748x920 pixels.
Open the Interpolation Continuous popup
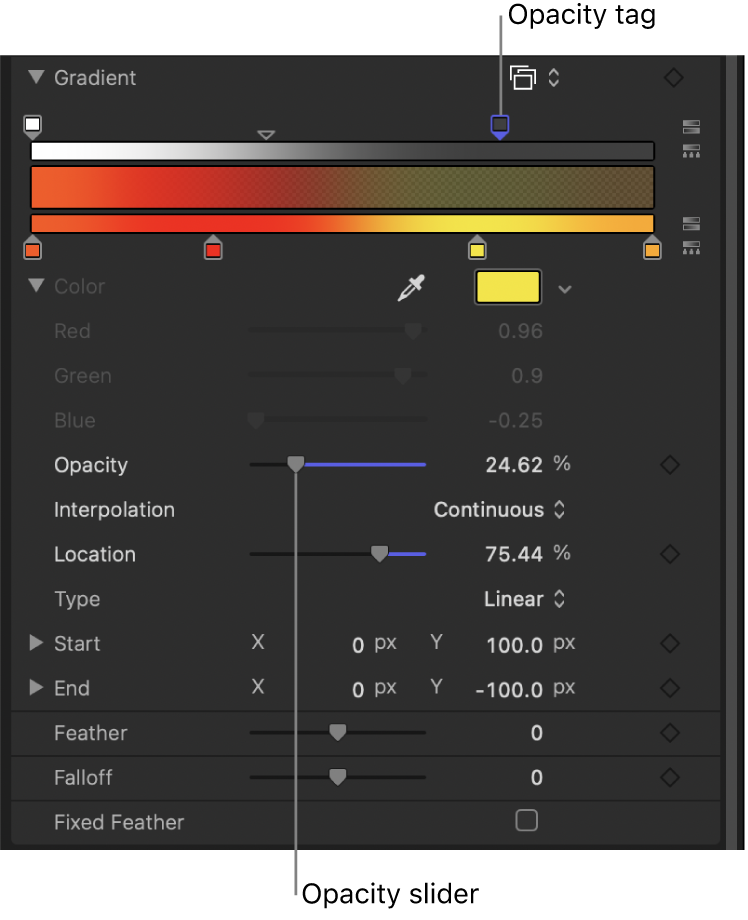coord(500,510)
